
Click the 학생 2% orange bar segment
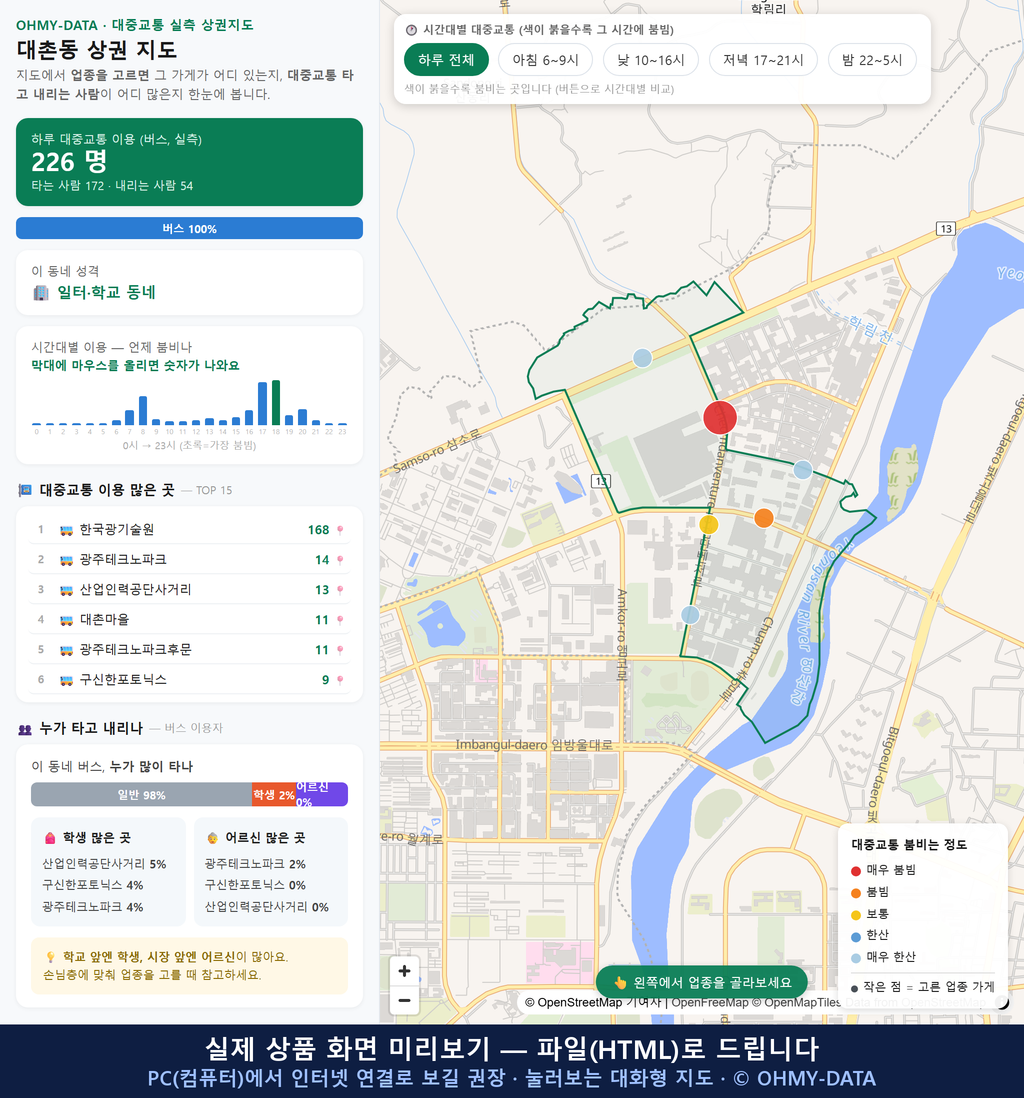point(274,795)
